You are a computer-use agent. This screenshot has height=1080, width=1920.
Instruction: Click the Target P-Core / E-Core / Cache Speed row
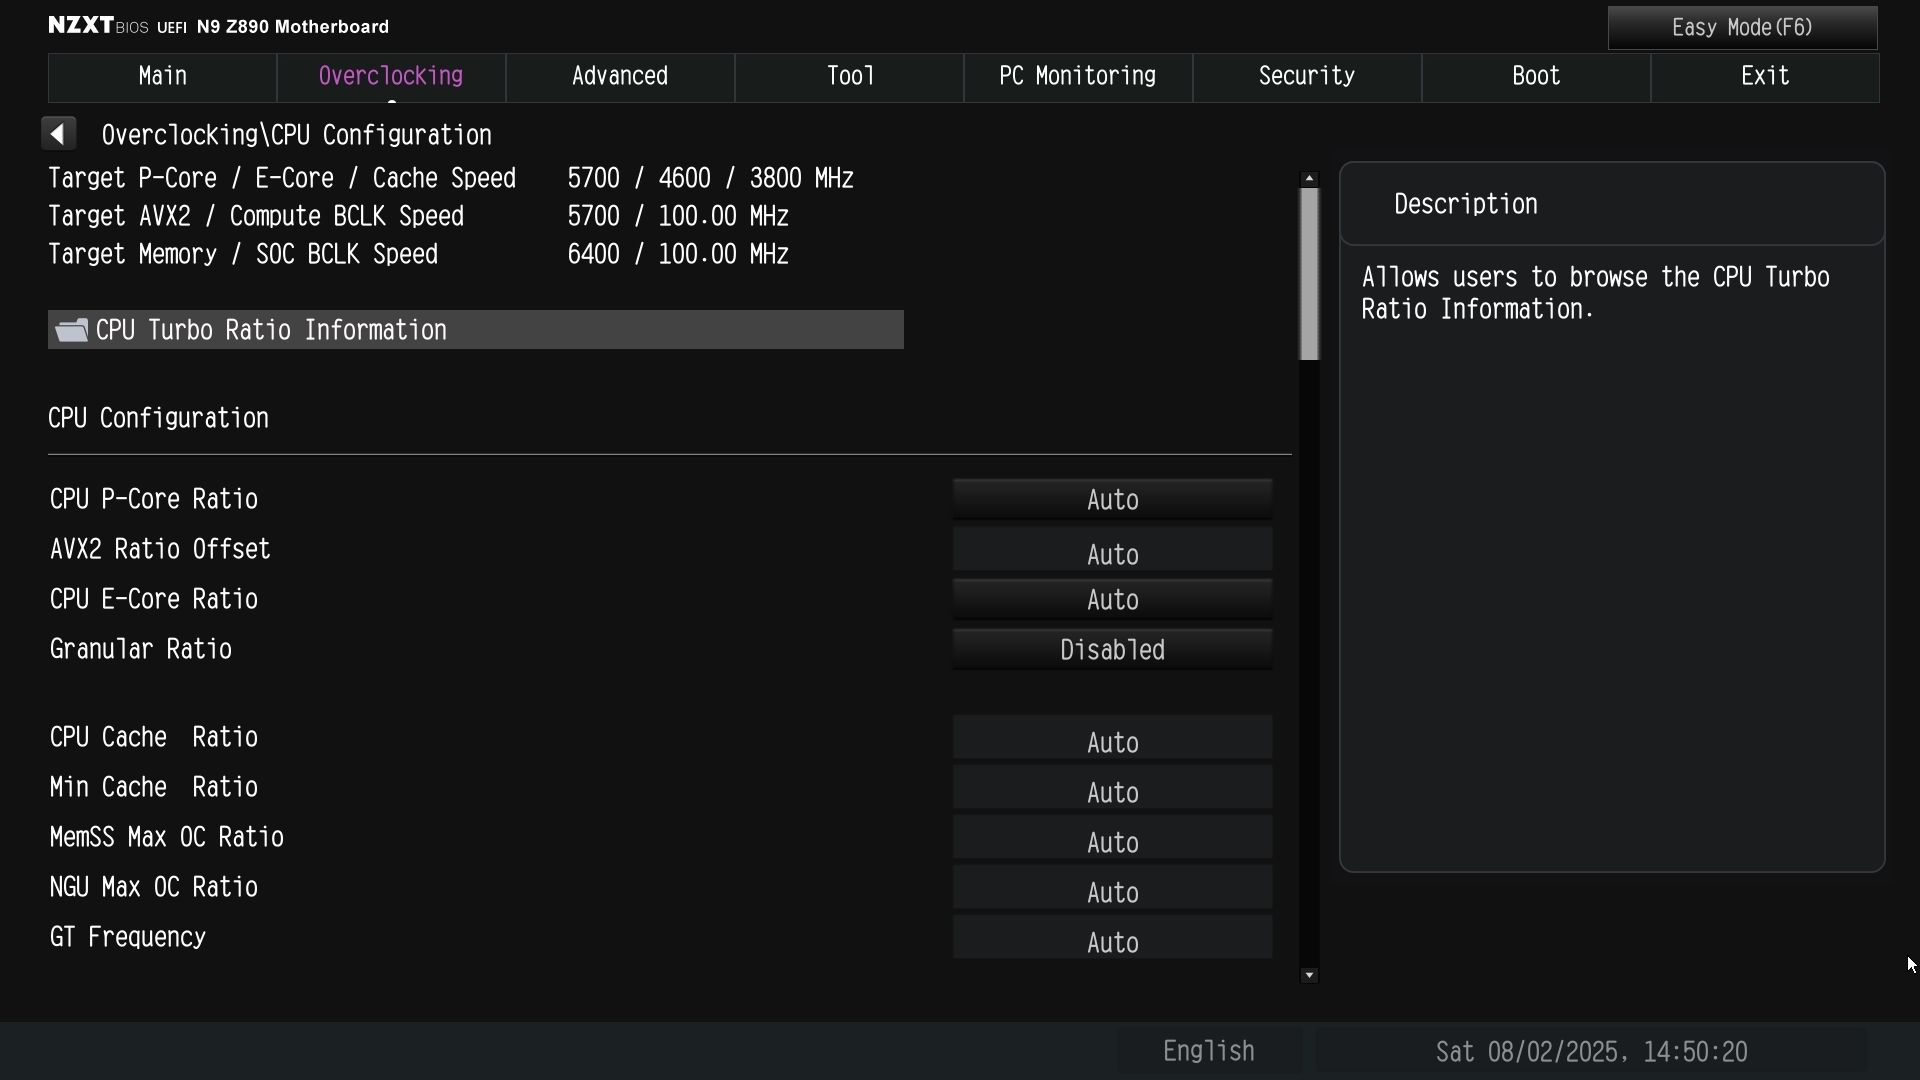[x=451, y=178]
